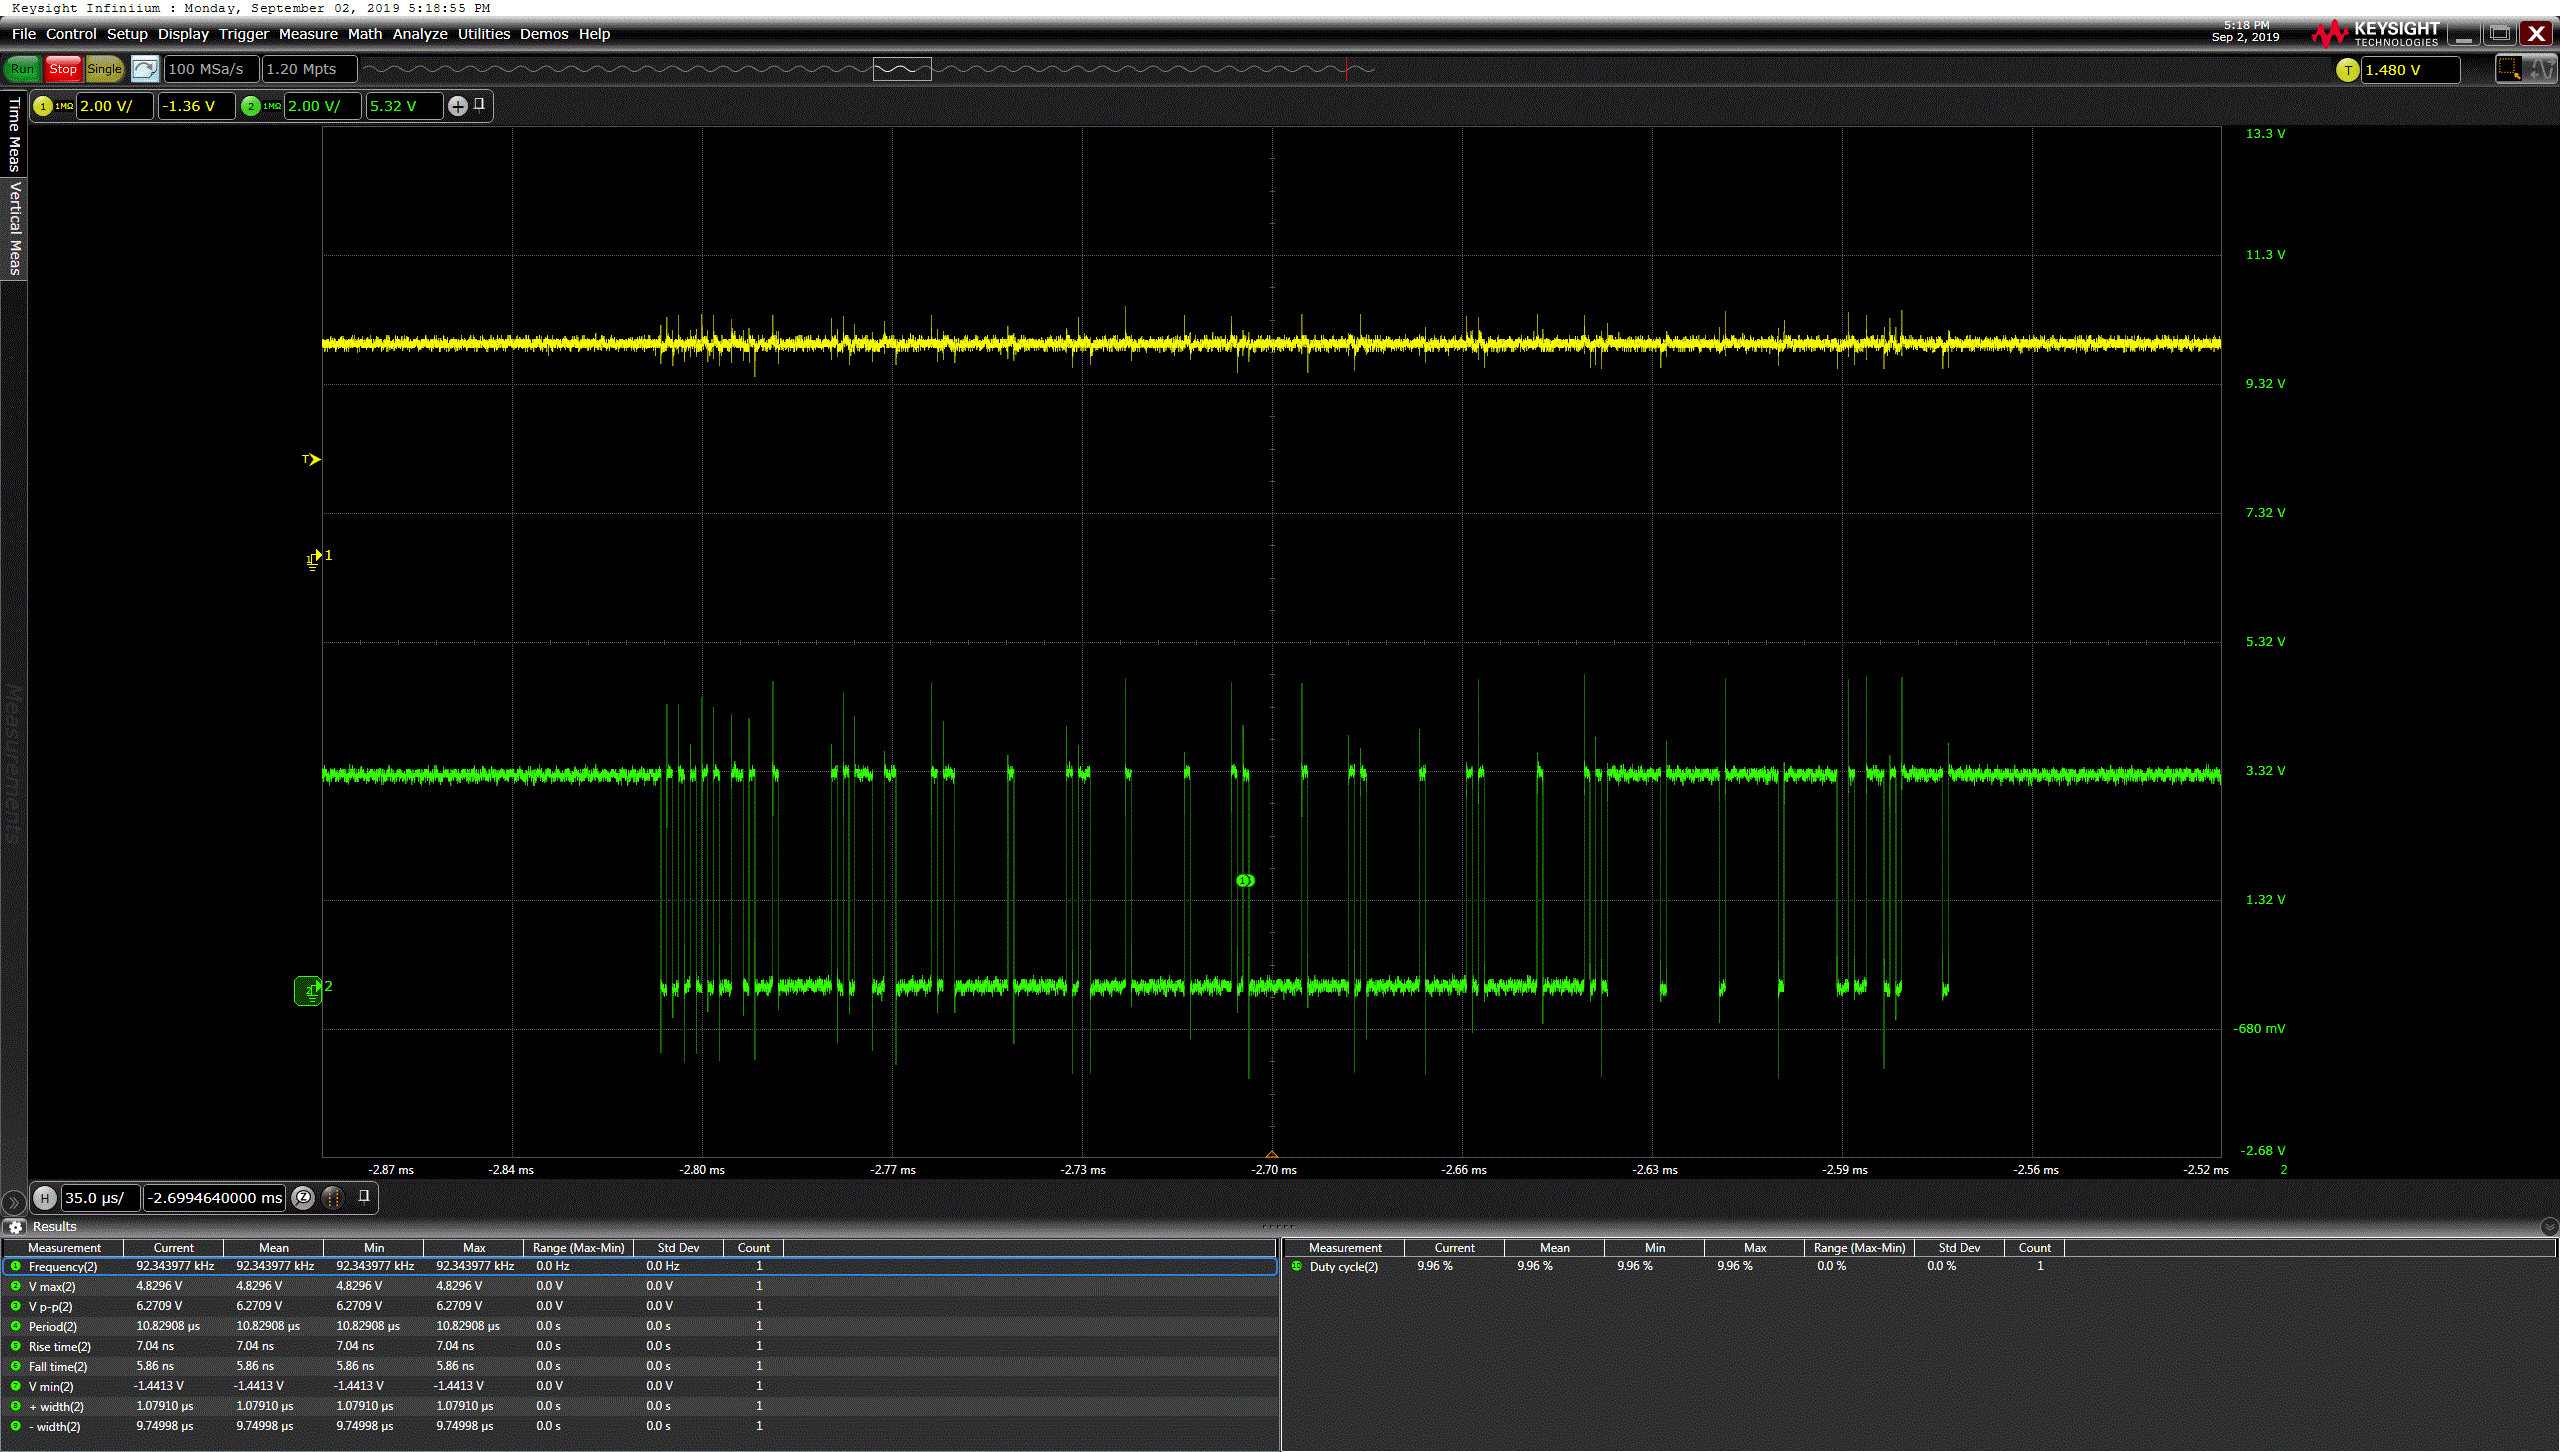Screen dimensions: 2560x1452
Task: Select the zoom box selection tool icon
Action: click(2507, 69)
